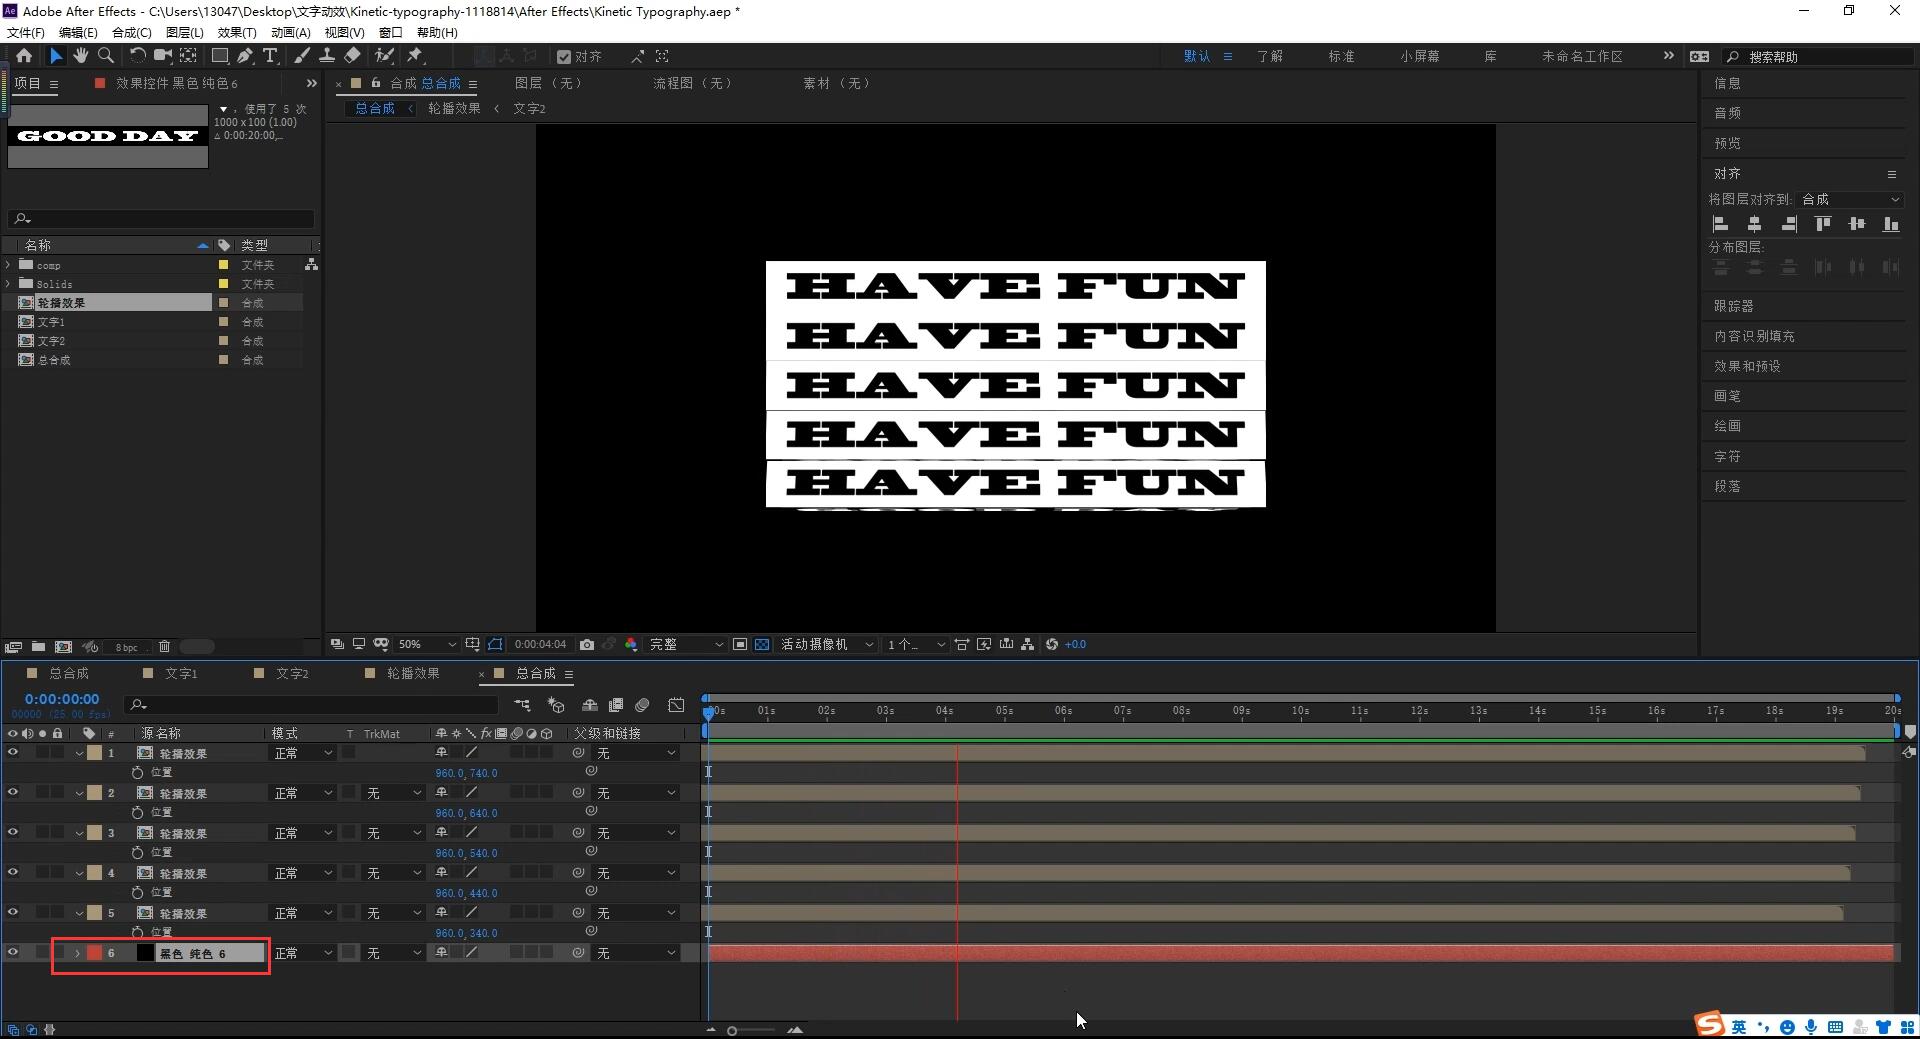This screenshot has width=1920, height=1039.
Task: Click the trash icon in Project panel
Action: click(x=165, y=647)
